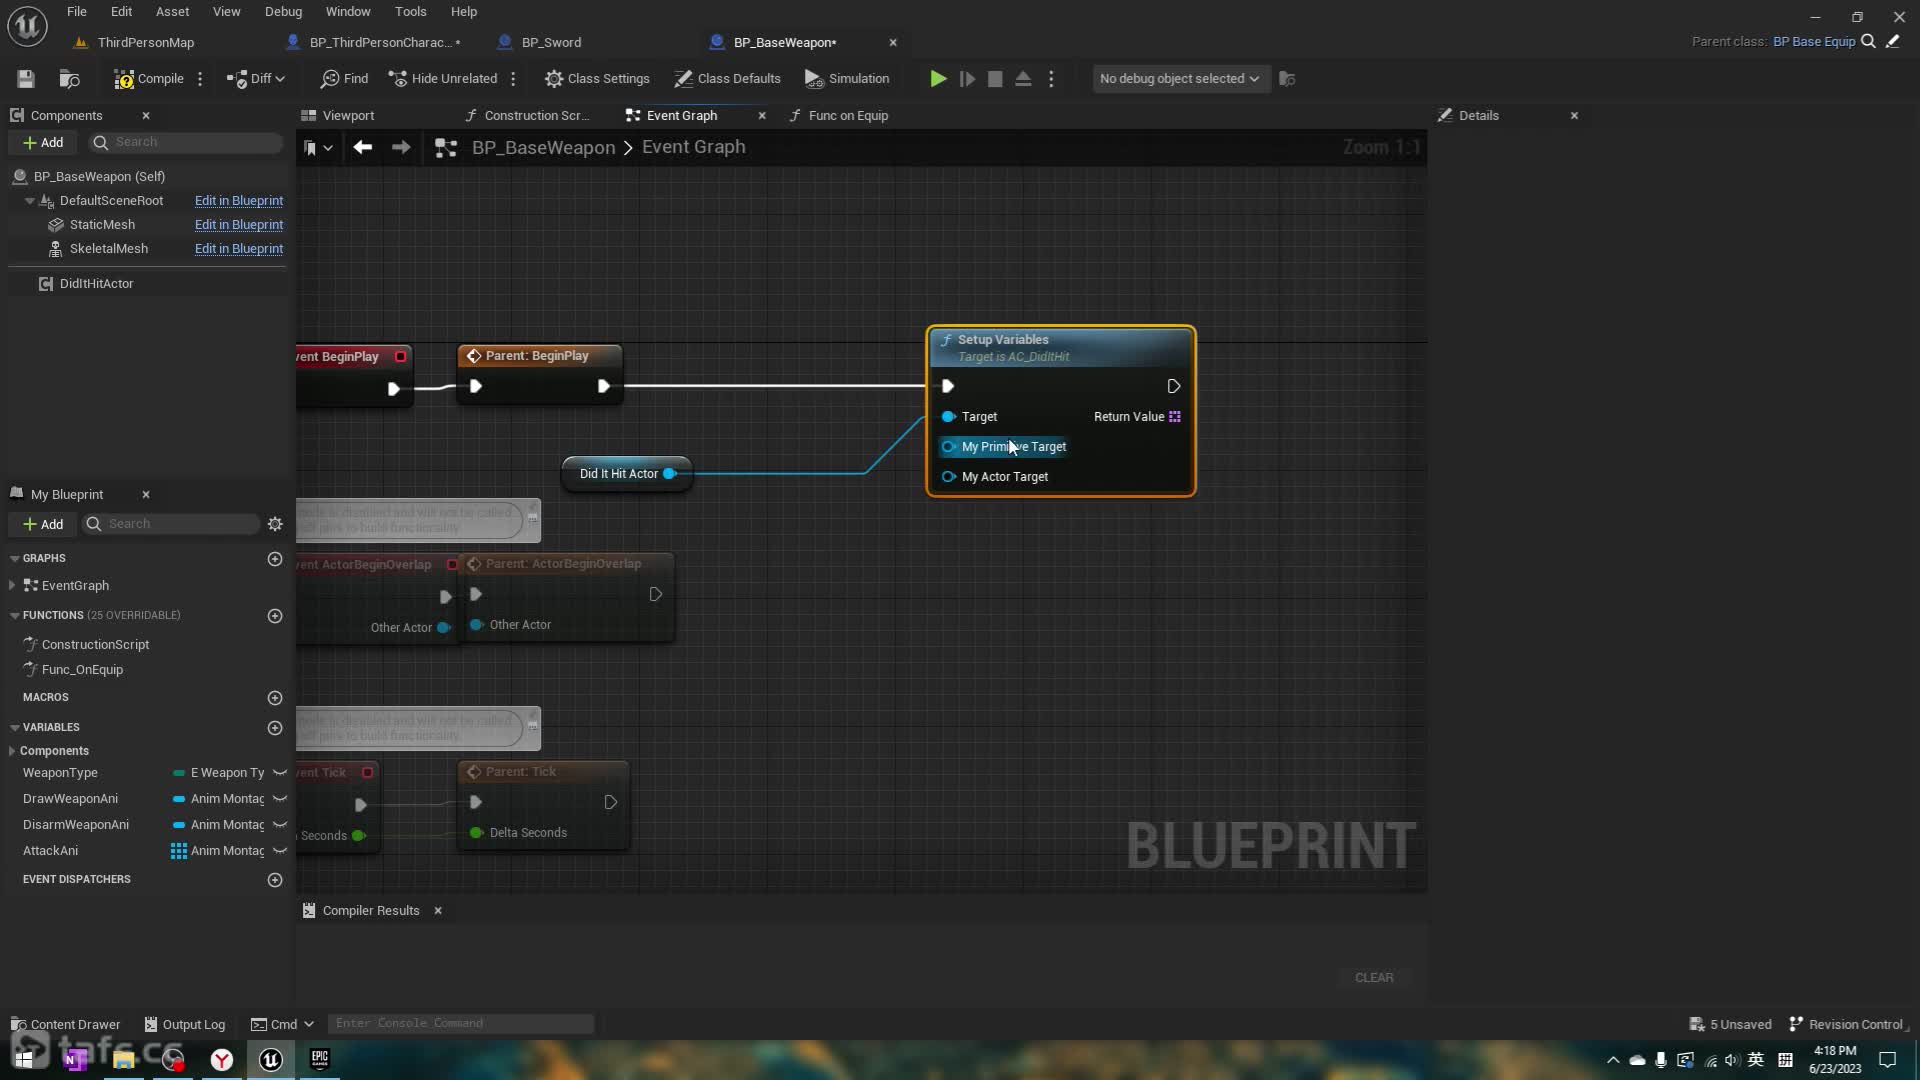The image size is (1920, 1080).
Task: Open Class Defaults
Action: 727,79
